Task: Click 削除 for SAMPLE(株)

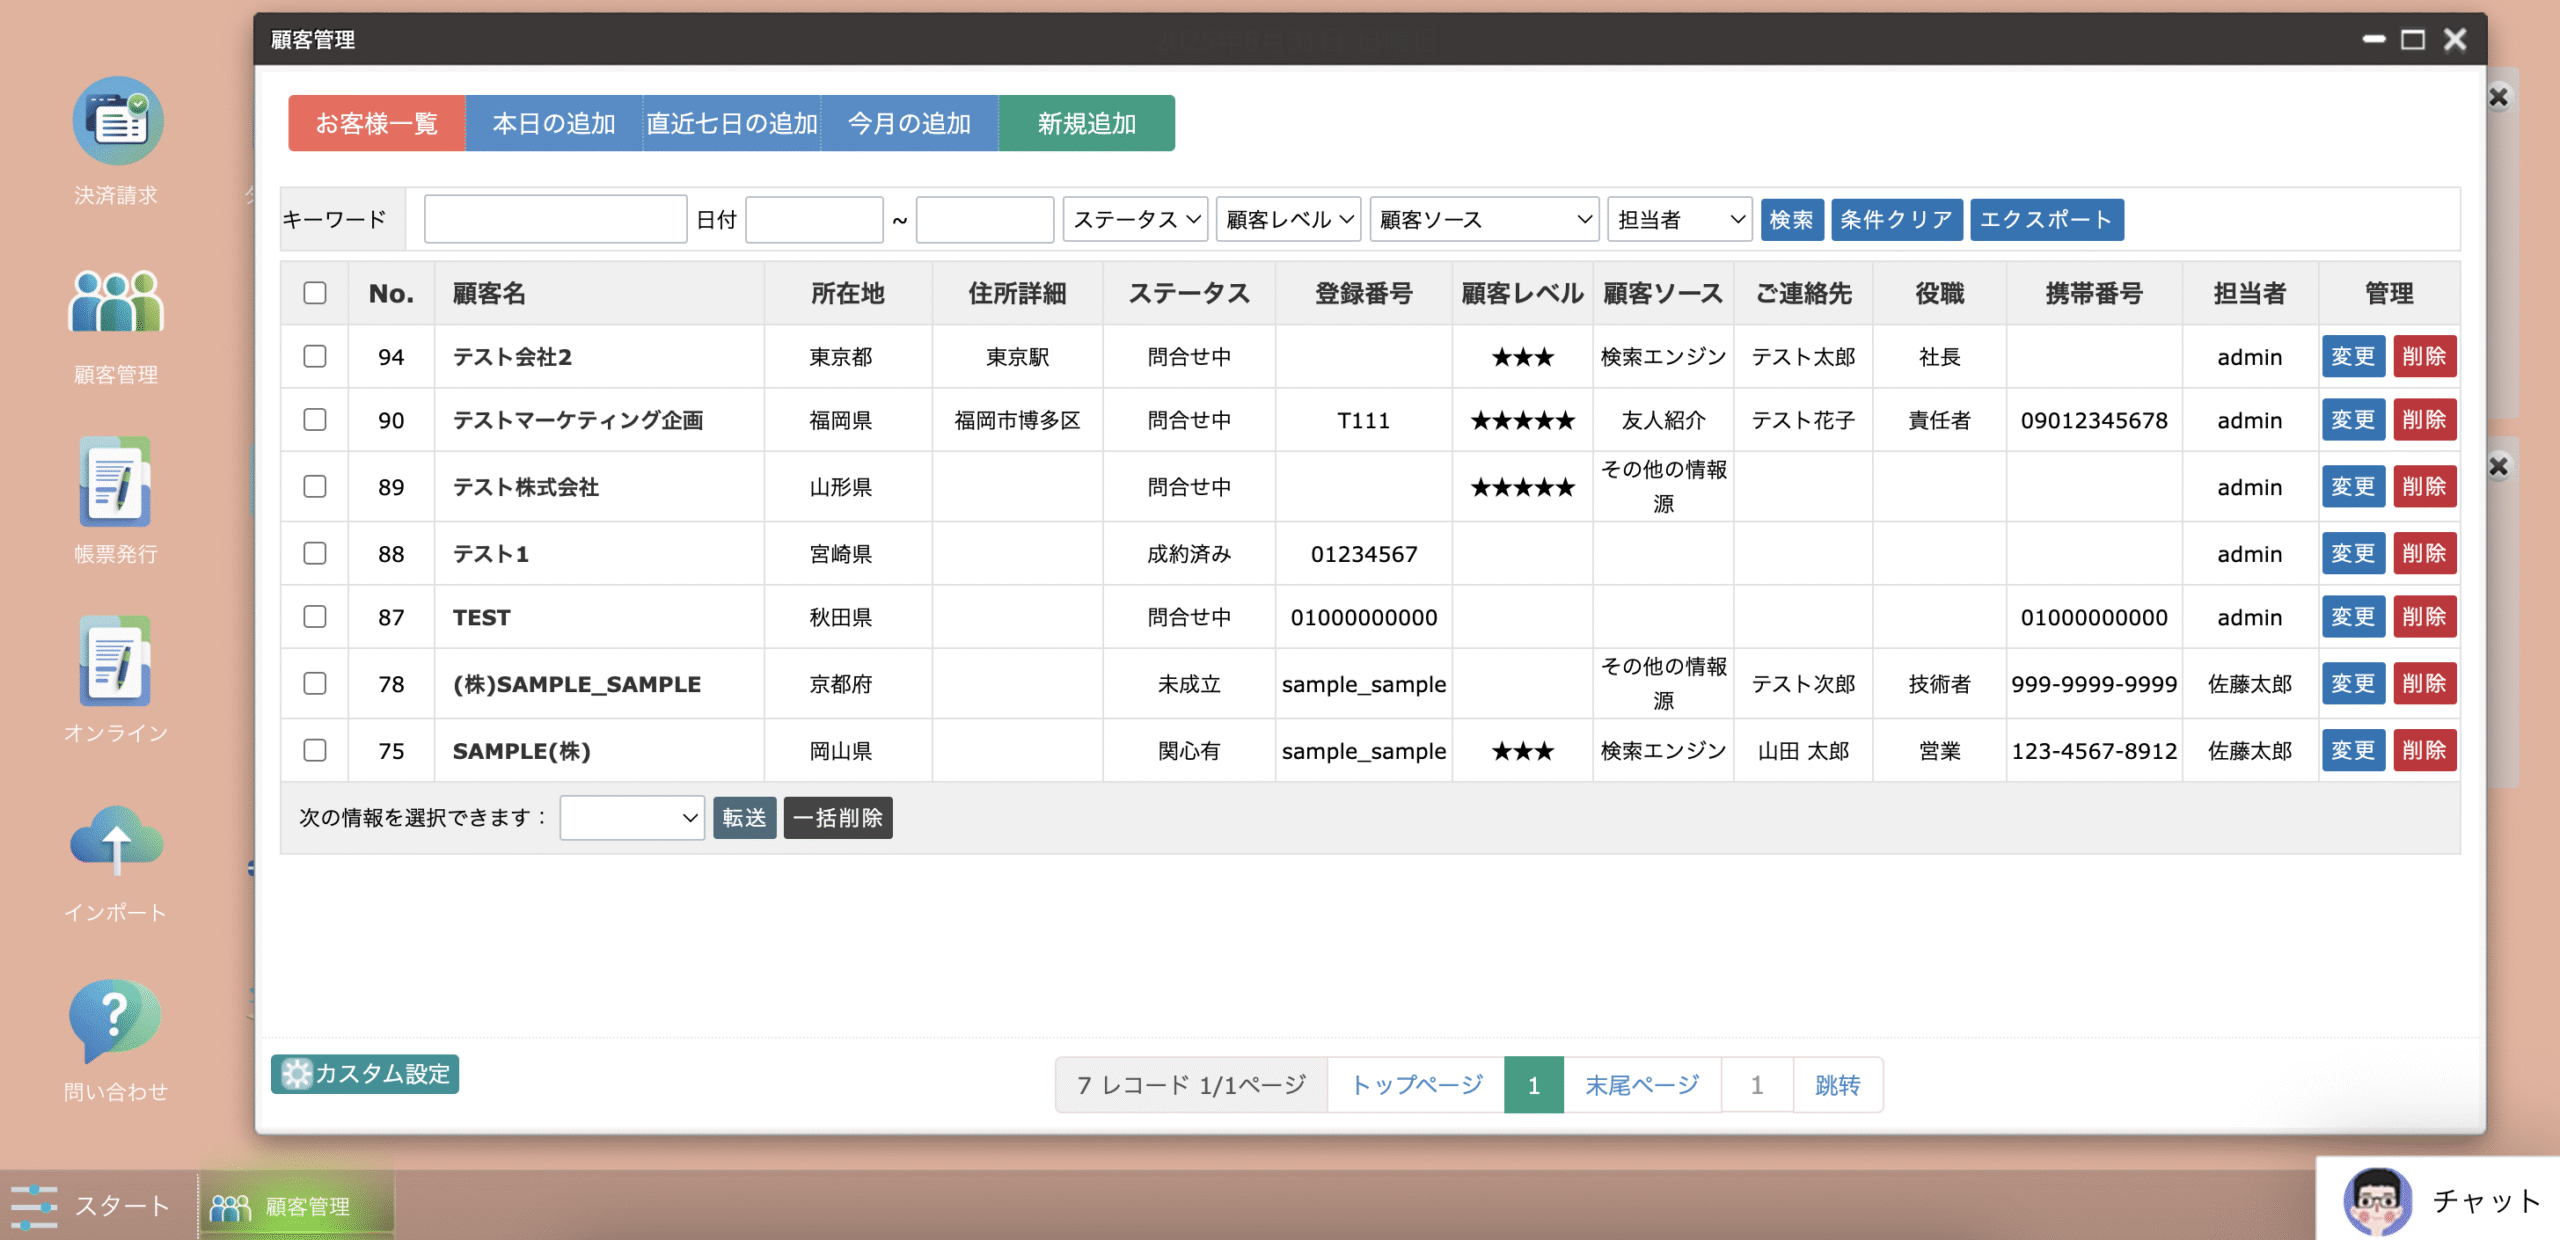Action: [2424, 751]
